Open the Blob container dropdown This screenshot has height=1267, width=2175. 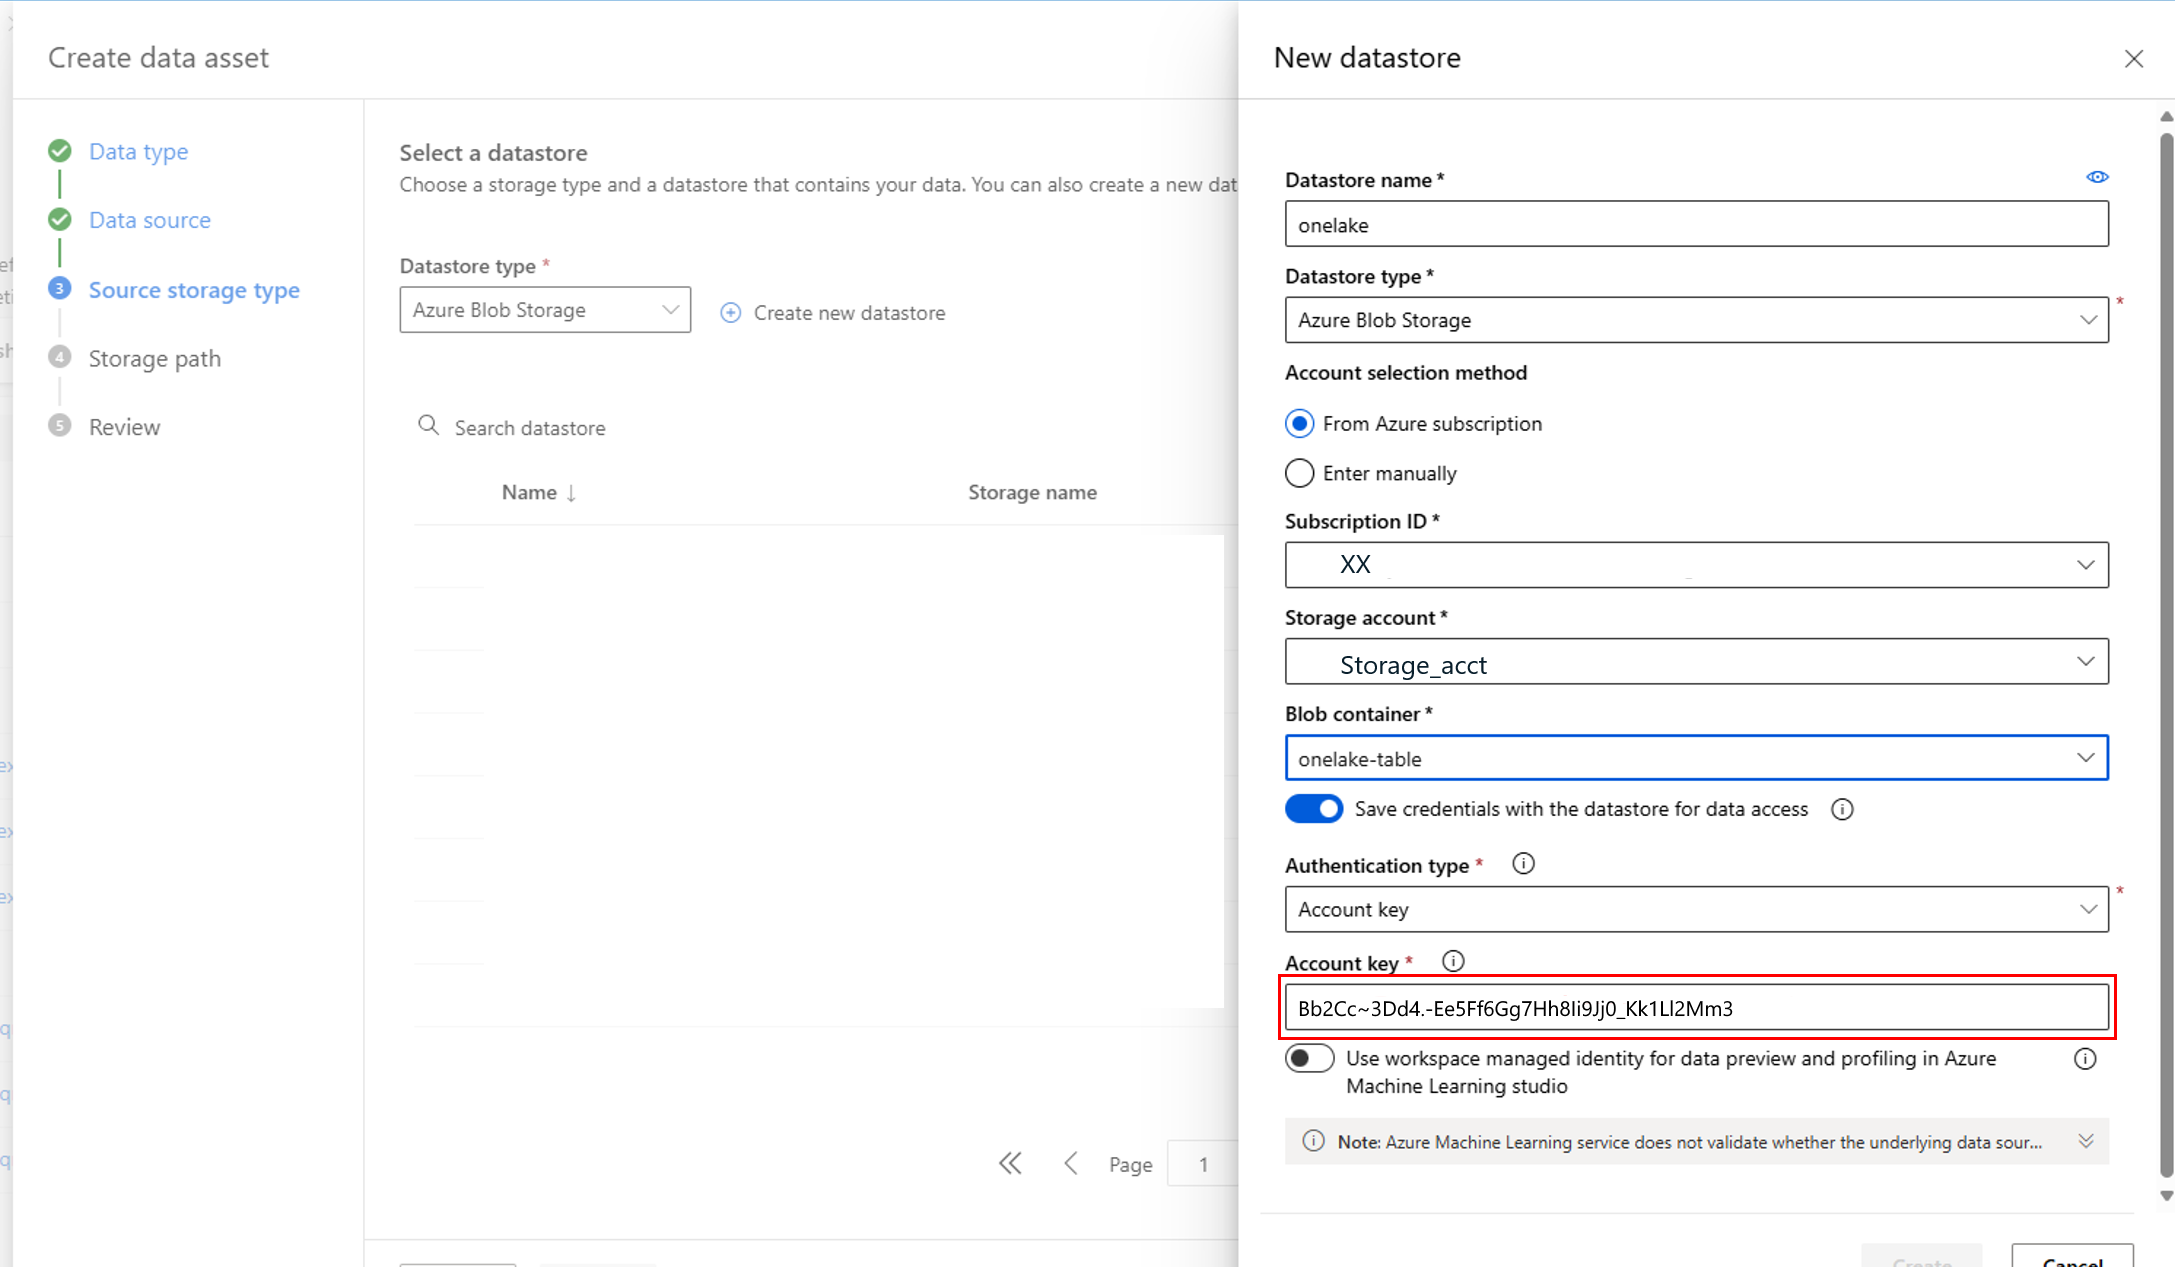pos(1696,758)
